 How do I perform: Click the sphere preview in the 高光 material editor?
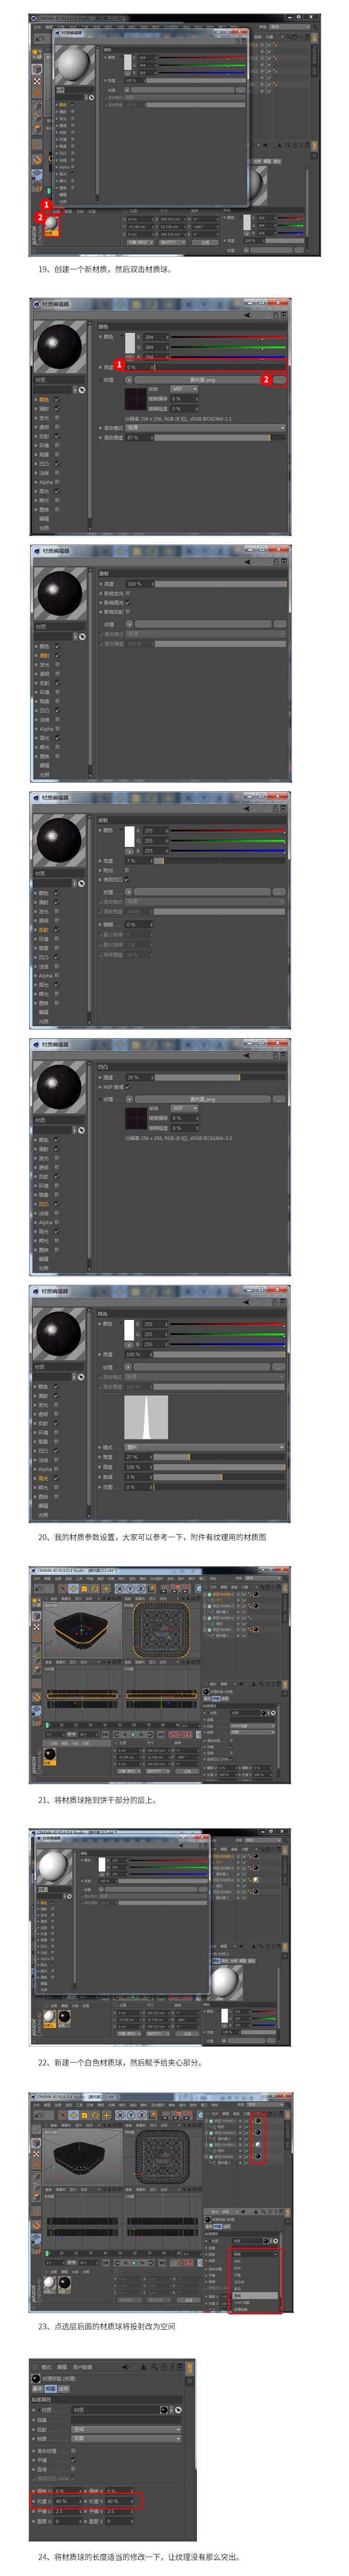[59, 1333]
